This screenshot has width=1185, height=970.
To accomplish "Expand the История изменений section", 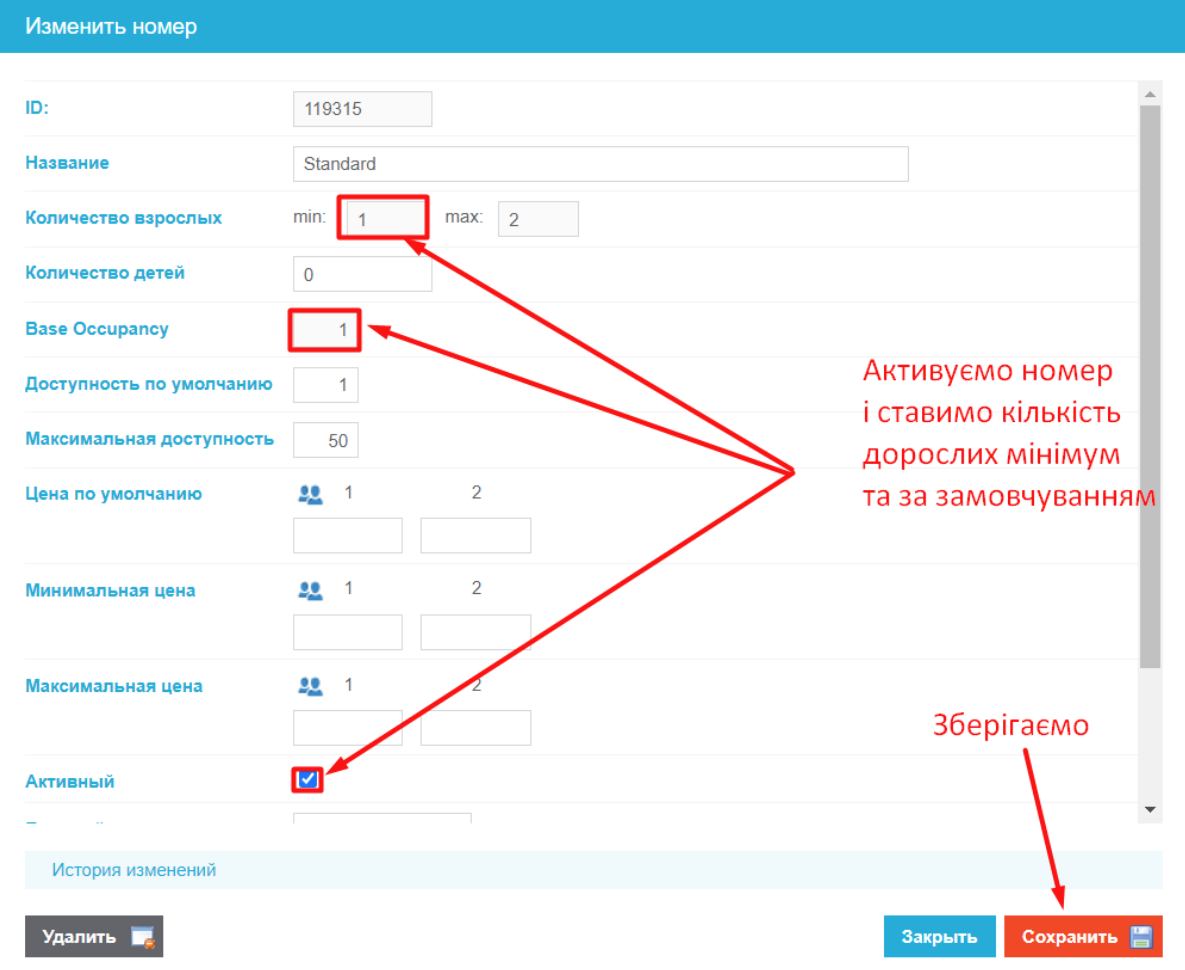I will click(x=134, y=870).
